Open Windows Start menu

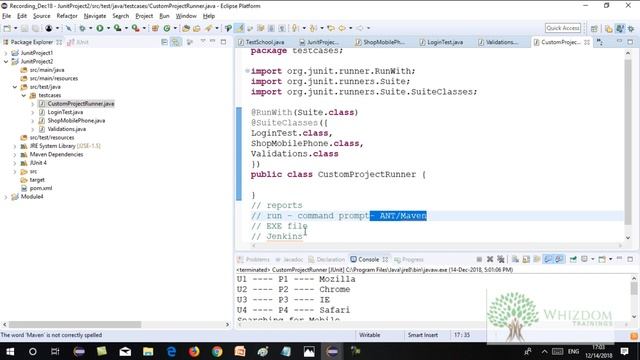click(x=10, y=351)
